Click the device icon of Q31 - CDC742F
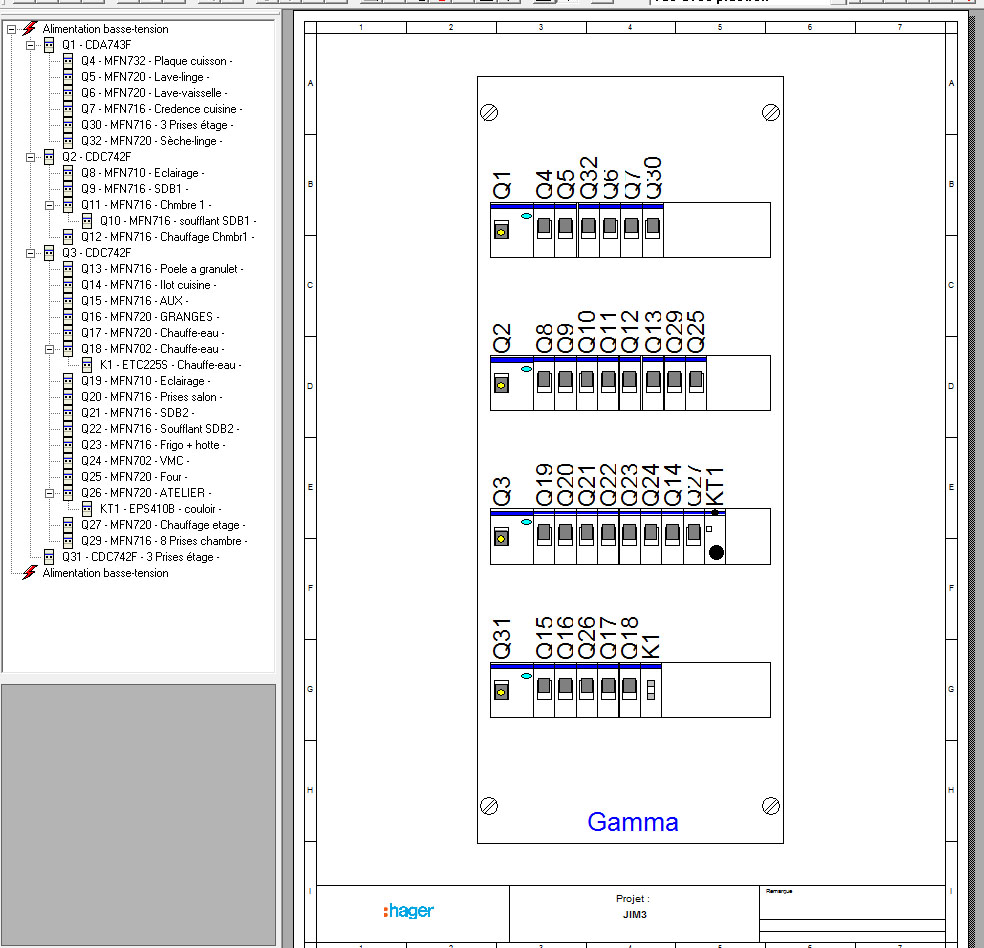The image size is (984, 948). point(49,557)
